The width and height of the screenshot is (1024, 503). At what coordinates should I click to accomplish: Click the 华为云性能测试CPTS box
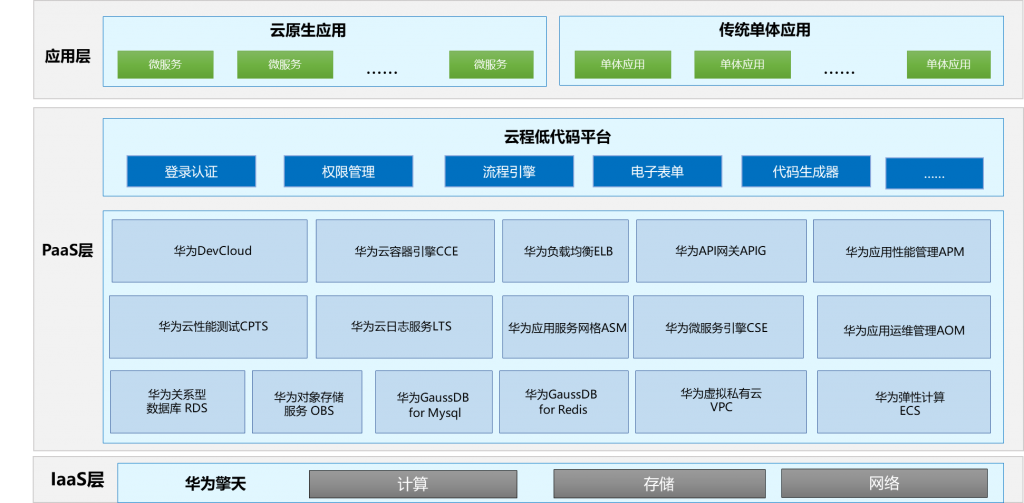(x=208, y=327)
